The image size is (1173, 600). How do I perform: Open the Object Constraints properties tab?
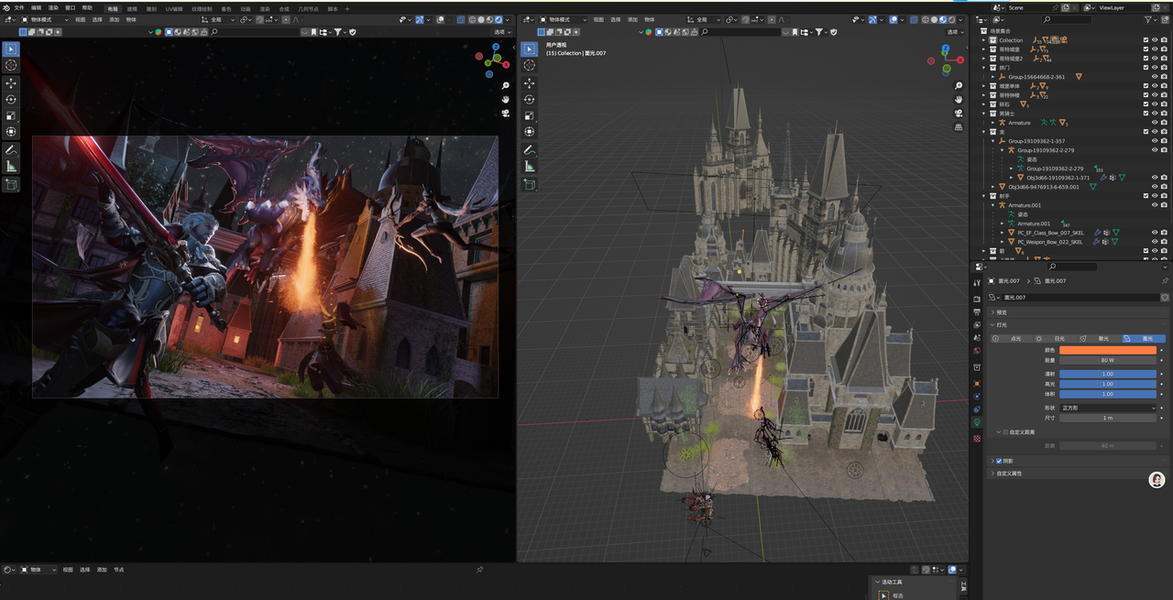(x=977, y=409)
